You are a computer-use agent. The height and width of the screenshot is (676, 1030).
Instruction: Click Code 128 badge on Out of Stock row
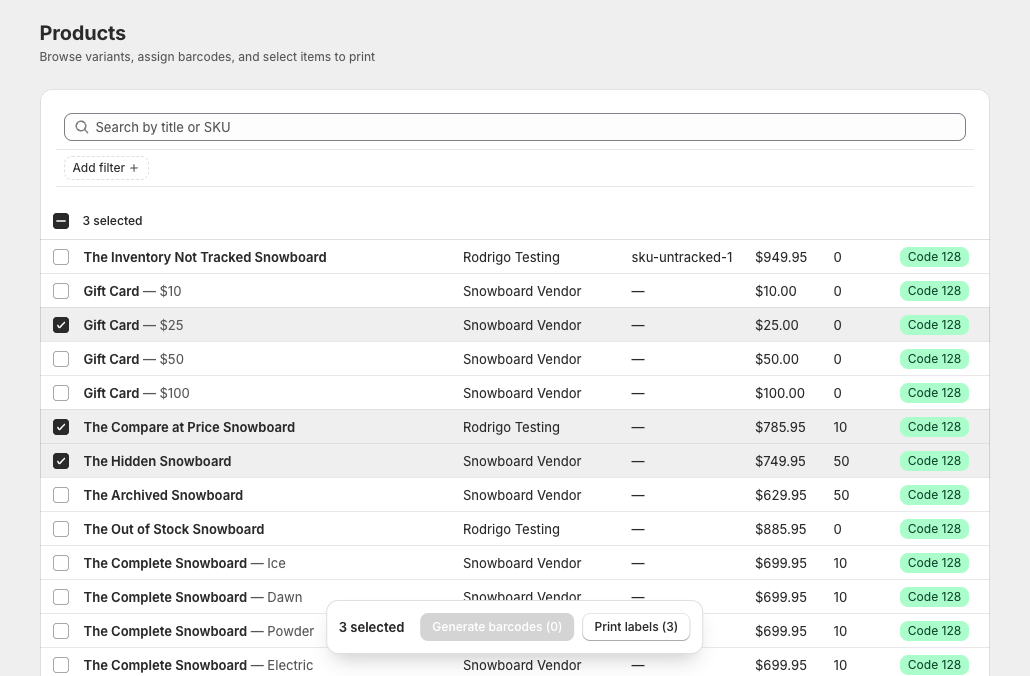tap(934, 529)
